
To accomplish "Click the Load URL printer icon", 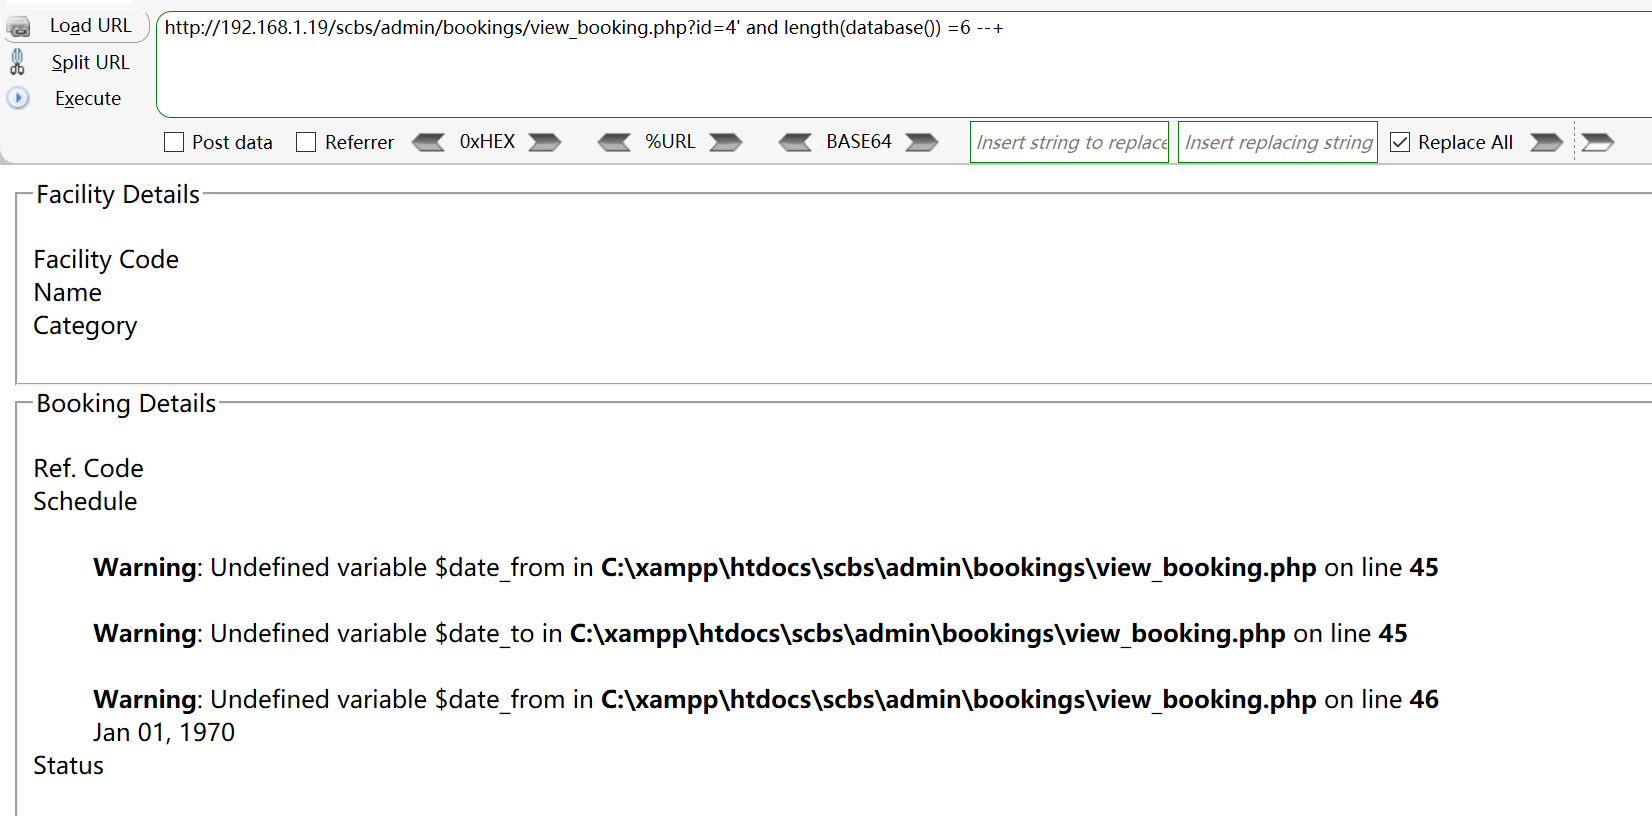I will click(19, 27).
